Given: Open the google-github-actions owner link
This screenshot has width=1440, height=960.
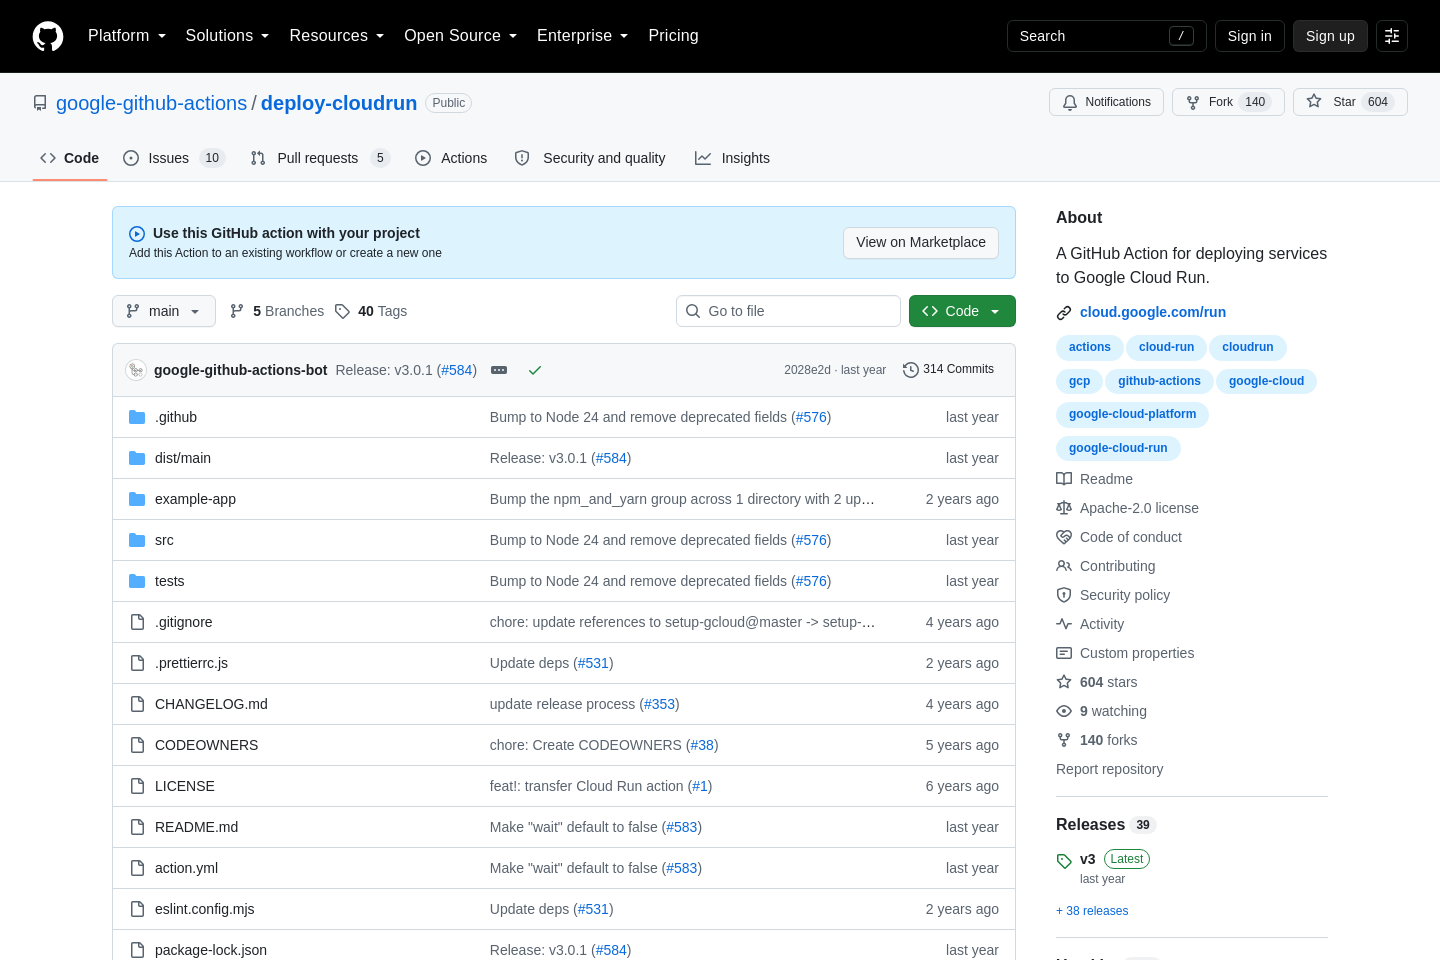Looking at the screenshot, I should tap(151, 103).
